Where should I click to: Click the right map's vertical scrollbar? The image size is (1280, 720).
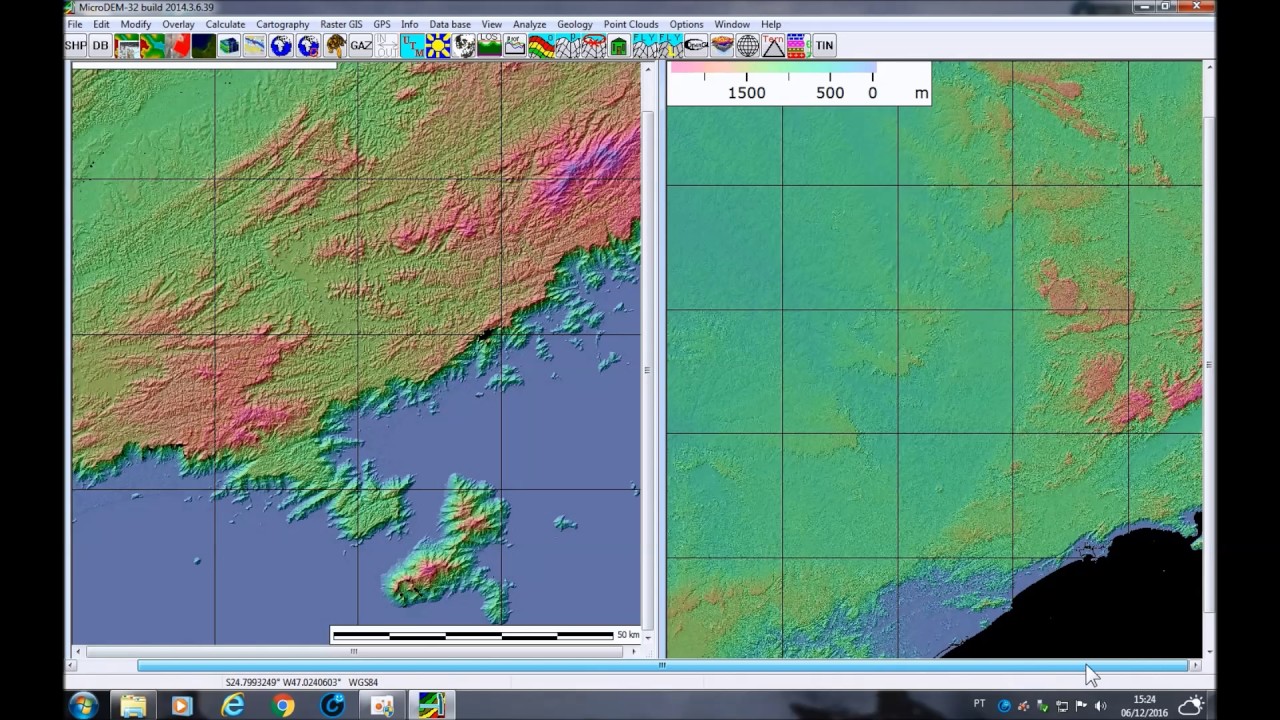pos(1209,360)
